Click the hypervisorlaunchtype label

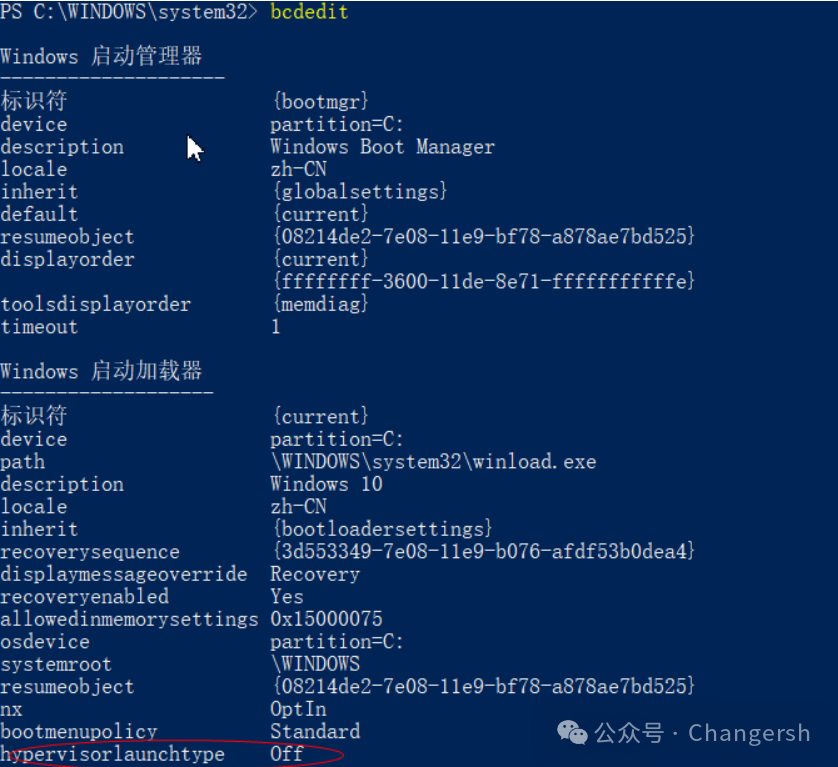(113, 754)
